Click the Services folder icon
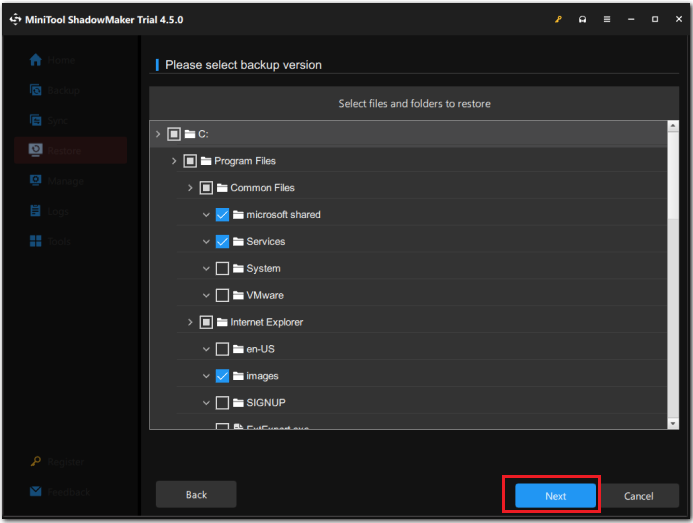Viewport: 693px width, 523px height. click(238, 241)
